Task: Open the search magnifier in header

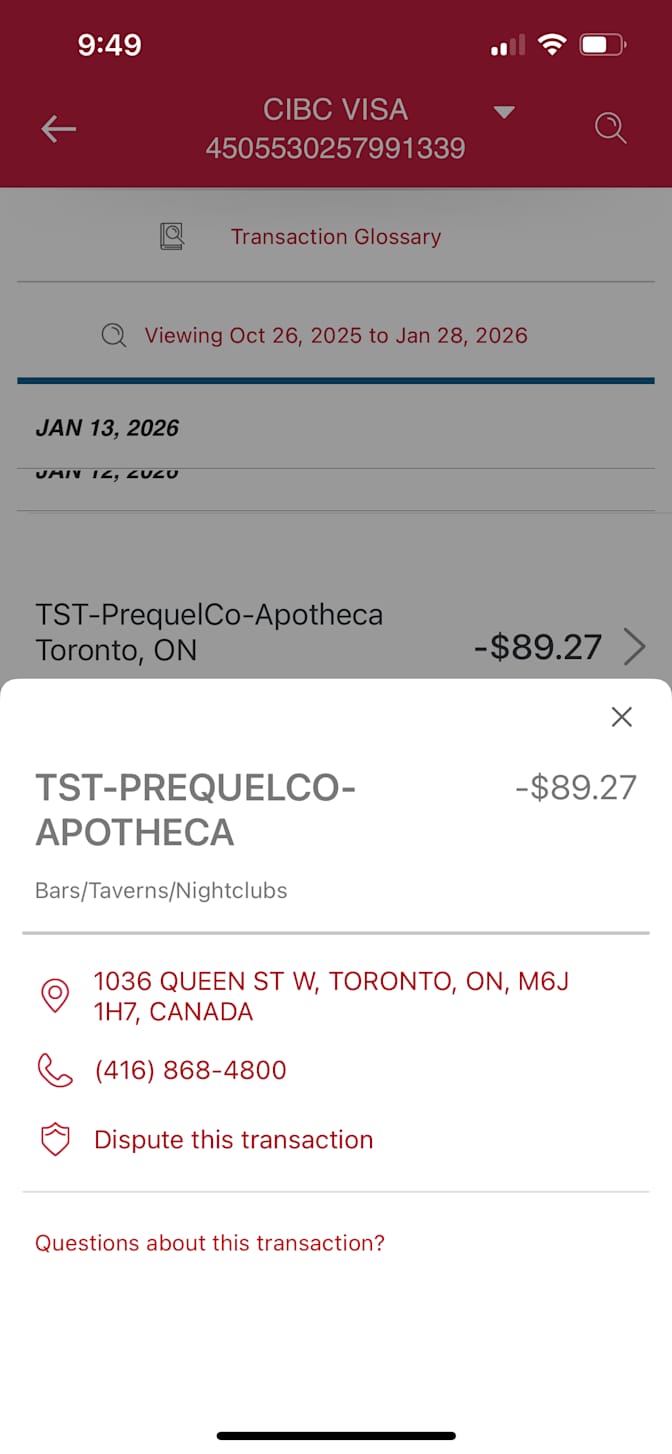Action: coord(610,128)
